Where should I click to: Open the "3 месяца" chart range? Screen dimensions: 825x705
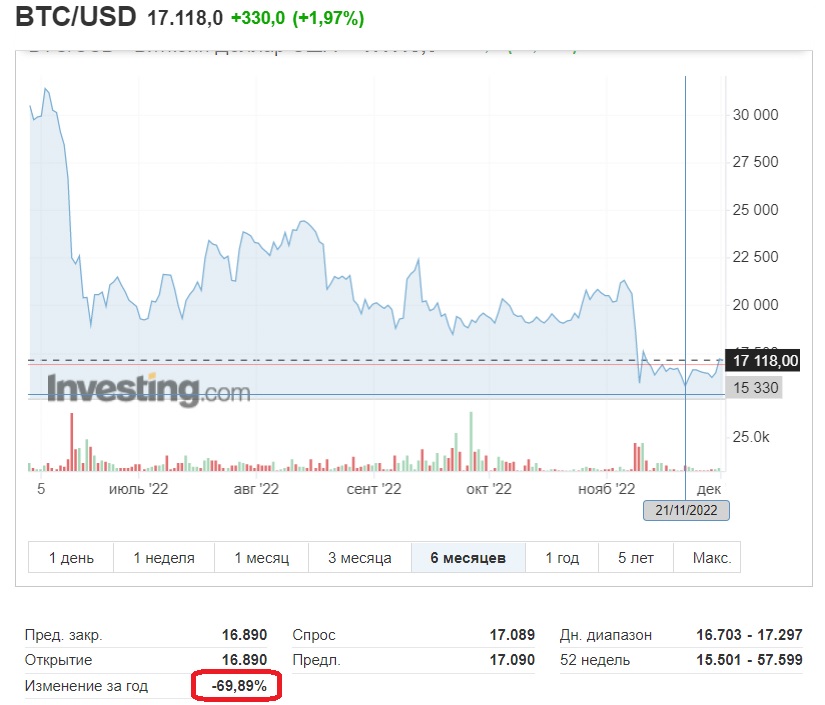coord(360,558)
